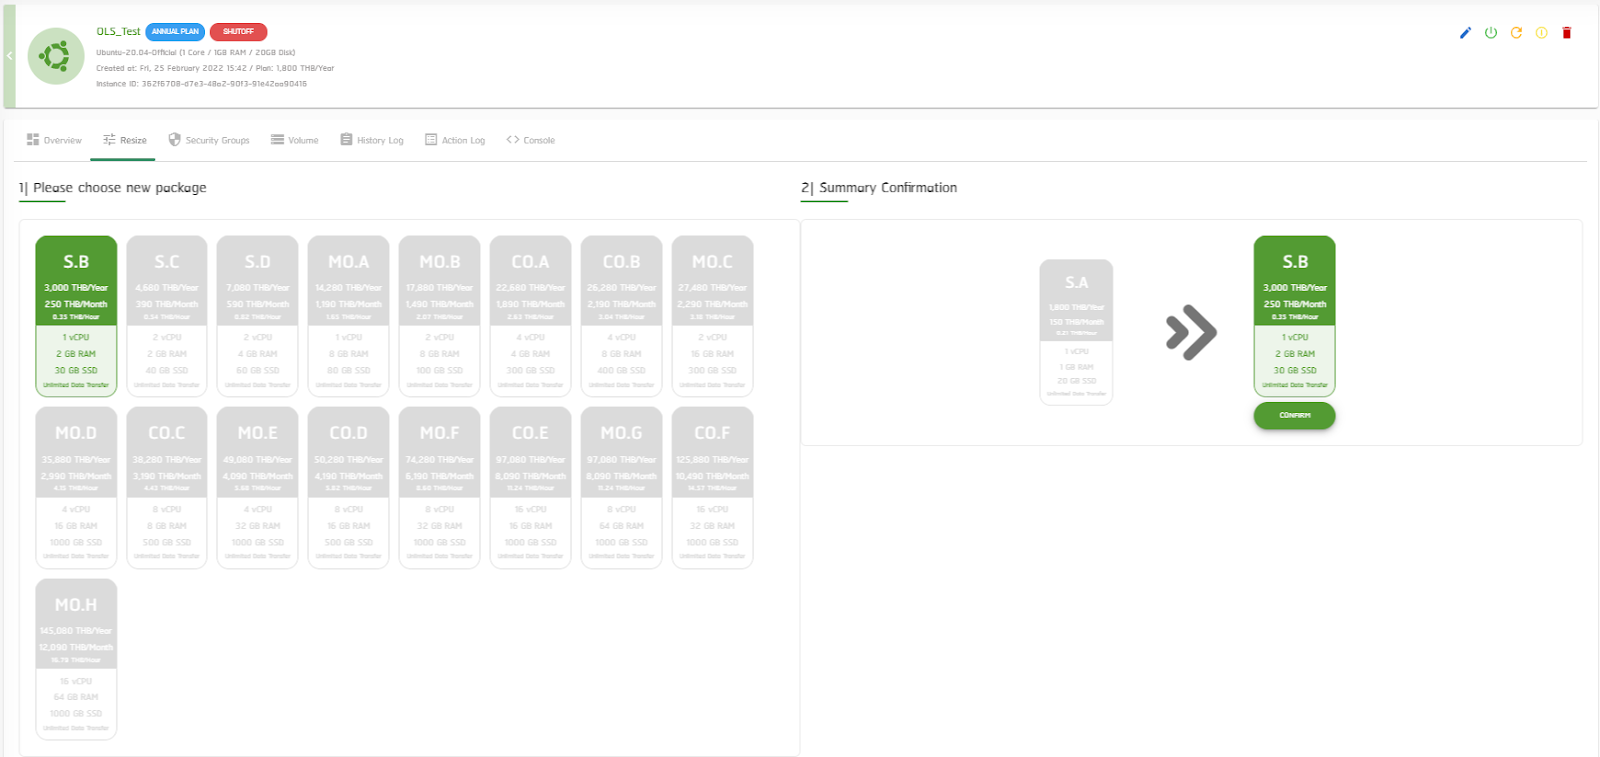
Task: Choose the MO.D package card
Action: (76, 488)
